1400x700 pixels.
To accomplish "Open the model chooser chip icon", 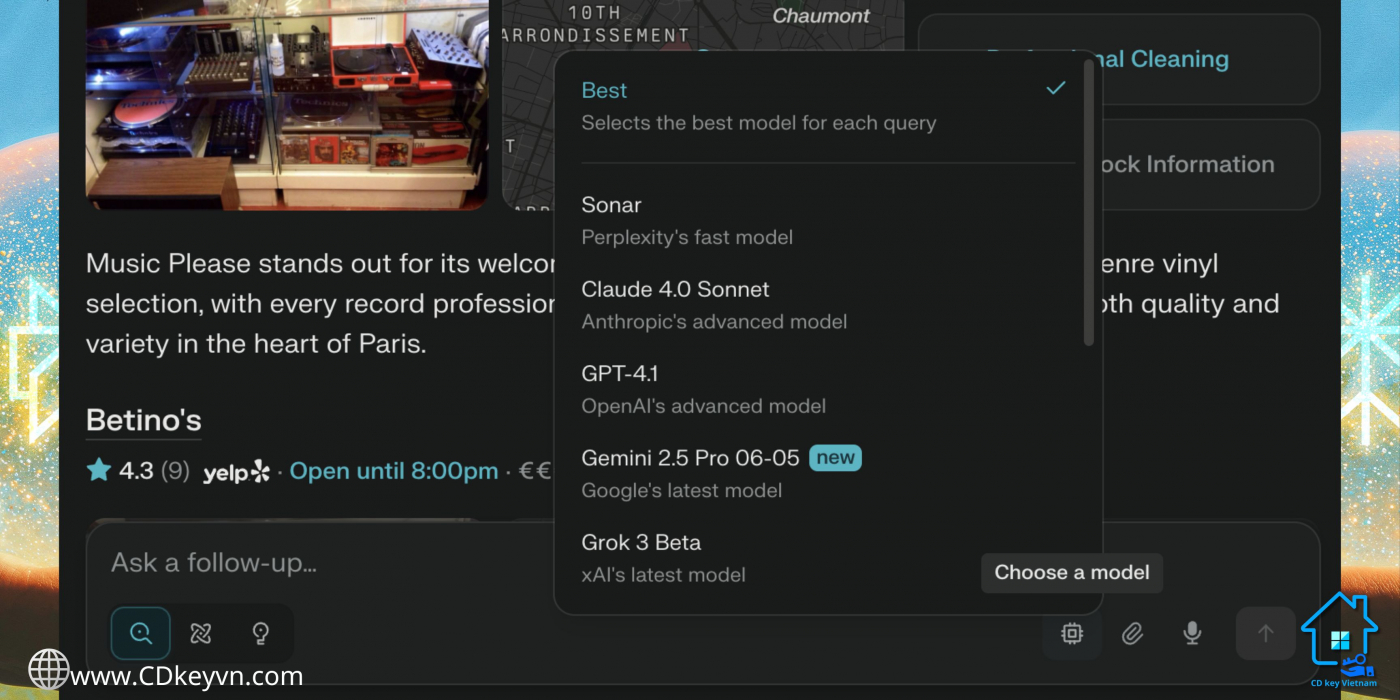I will click(x=1072, y=633).
